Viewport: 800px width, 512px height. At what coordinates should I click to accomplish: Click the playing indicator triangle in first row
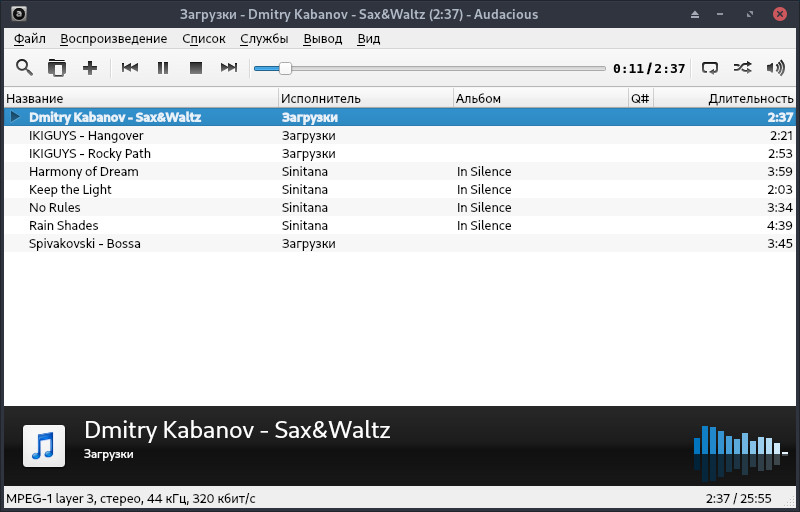tap(15, 117)
